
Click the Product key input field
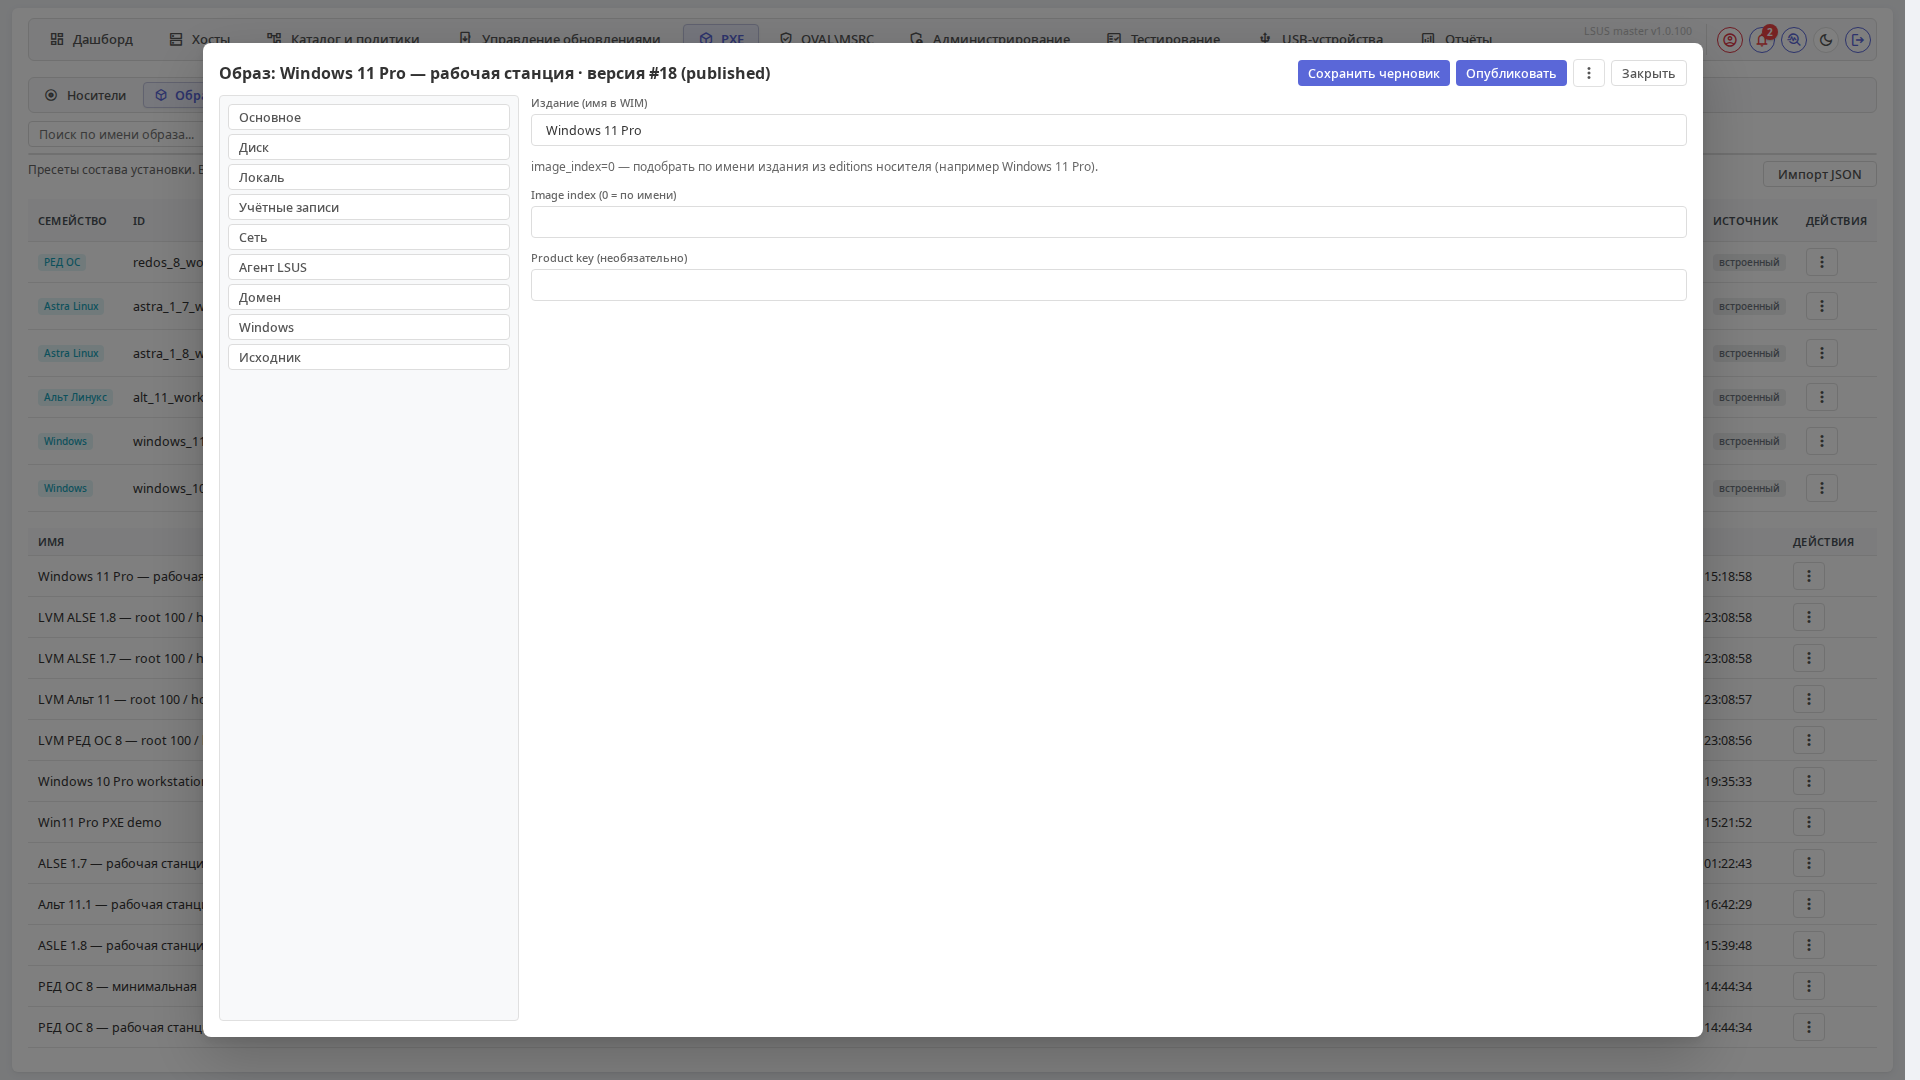pos(1109,285)
